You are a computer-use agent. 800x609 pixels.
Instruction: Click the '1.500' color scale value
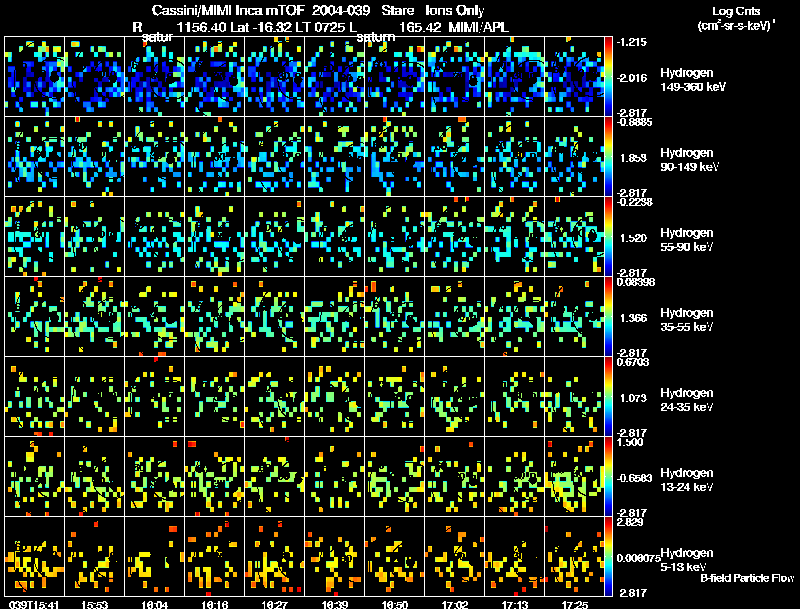click(630, 442)
